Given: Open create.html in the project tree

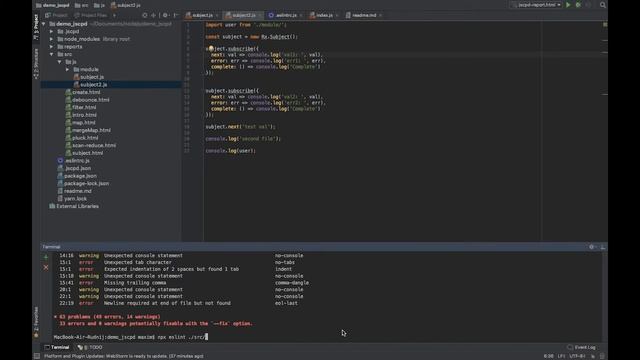Looking at the screenshot, I should pyautogui.click(x=82, y=92).
